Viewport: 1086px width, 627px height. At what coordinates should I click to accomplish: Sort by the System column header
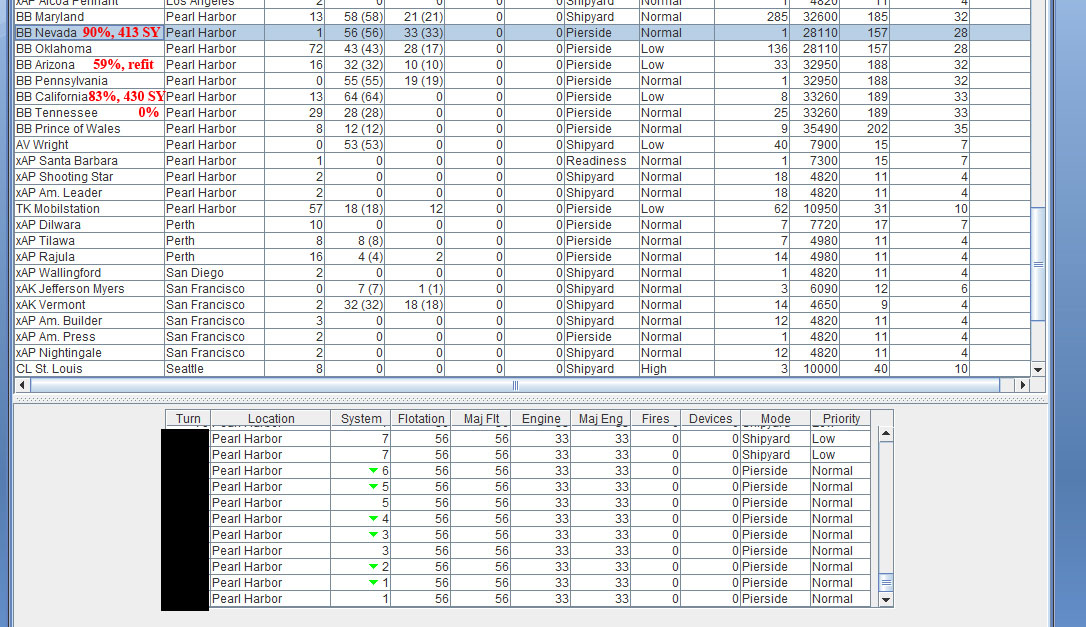pyautogui.click(x=361, y=418)
